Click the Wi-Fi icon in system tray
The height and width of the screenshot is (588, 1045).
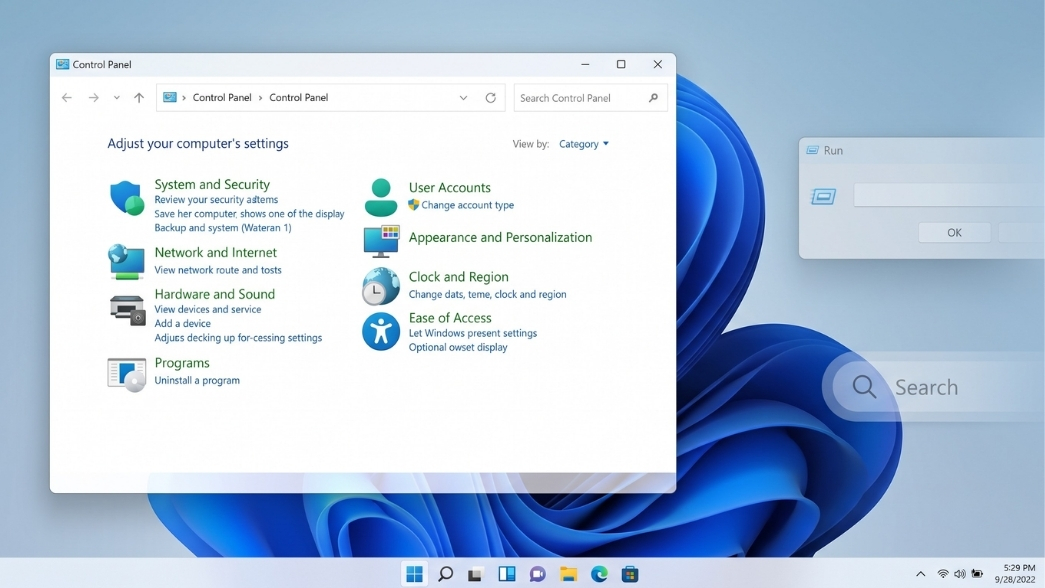click(x=942, y=574)
